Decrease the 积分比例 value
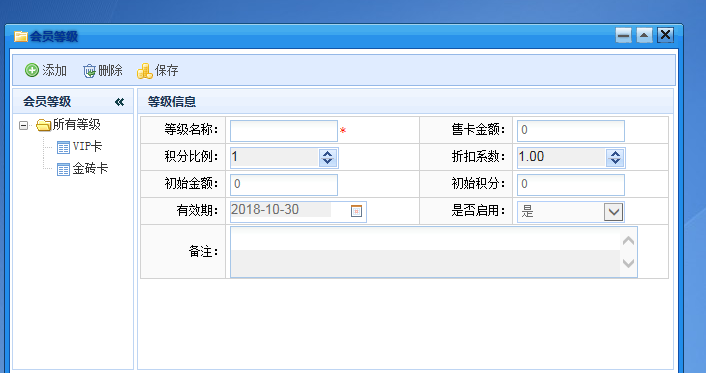This screenshot has height=373, width=706. (x=328, y=161)
